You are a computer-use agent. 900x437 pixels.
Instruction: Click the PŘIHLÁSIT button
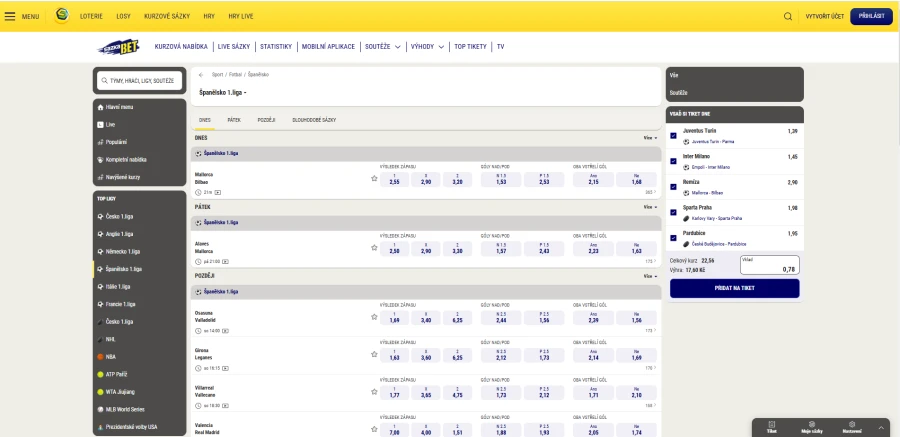[x=871, y=16]
